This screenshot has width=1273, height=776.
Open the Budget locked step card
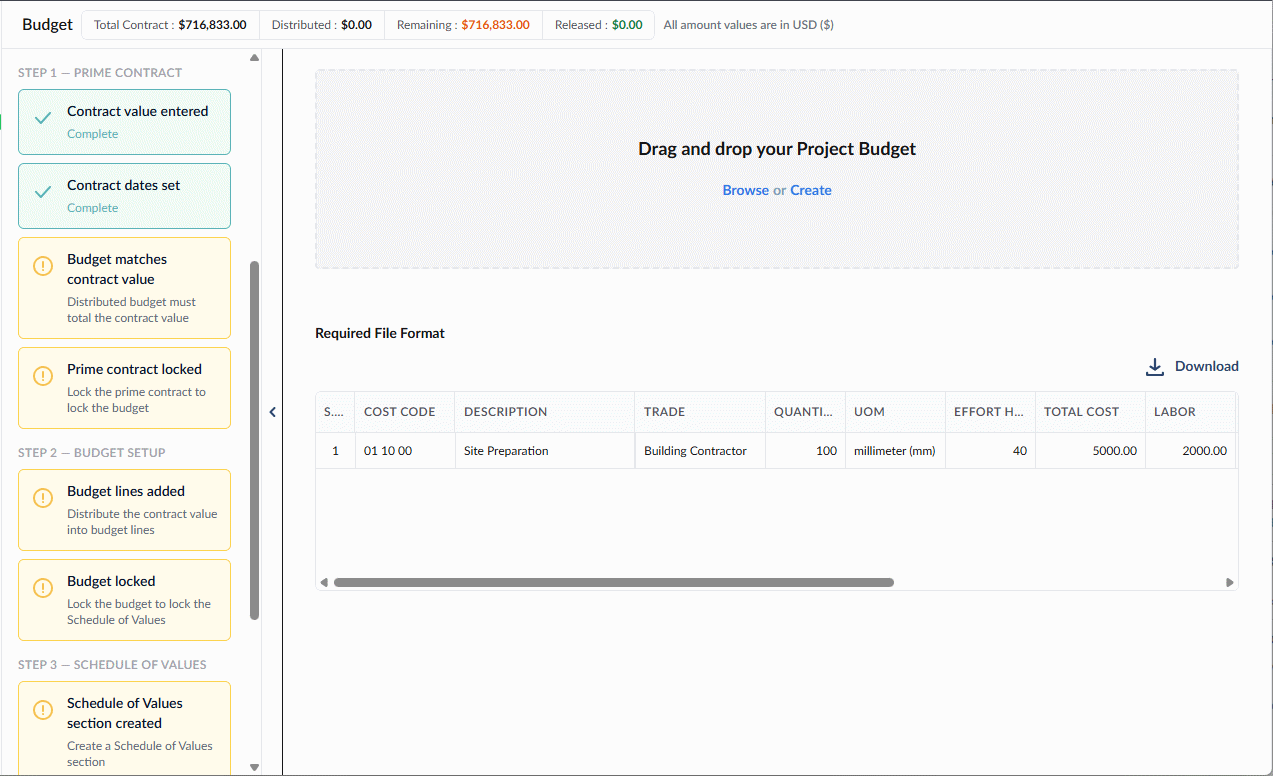[x=124, y=600]
